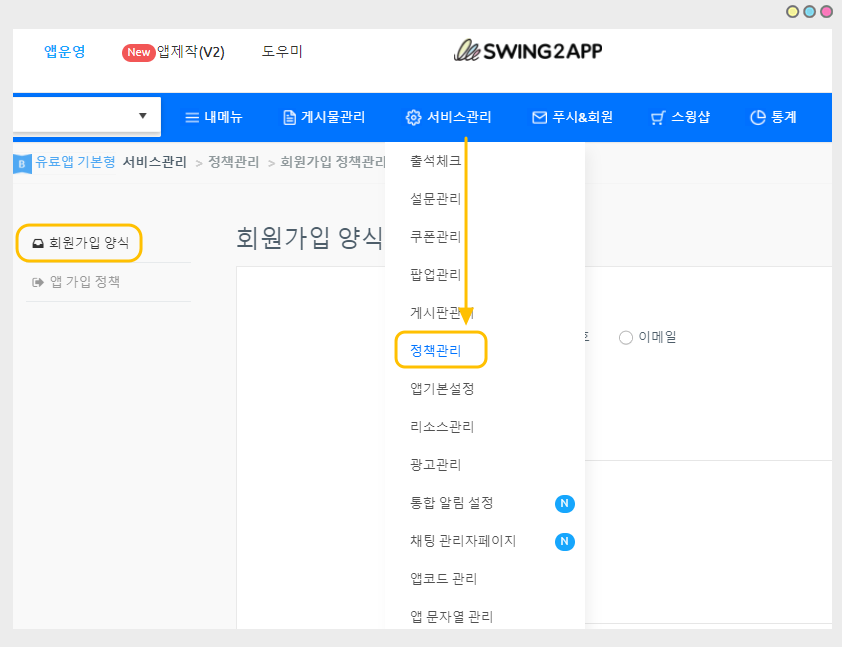Image resolution: width=842 pixels, height=647 pixels.
Task: Click the 서비스관리 gear menu
Action: click(x=448, y=117)
